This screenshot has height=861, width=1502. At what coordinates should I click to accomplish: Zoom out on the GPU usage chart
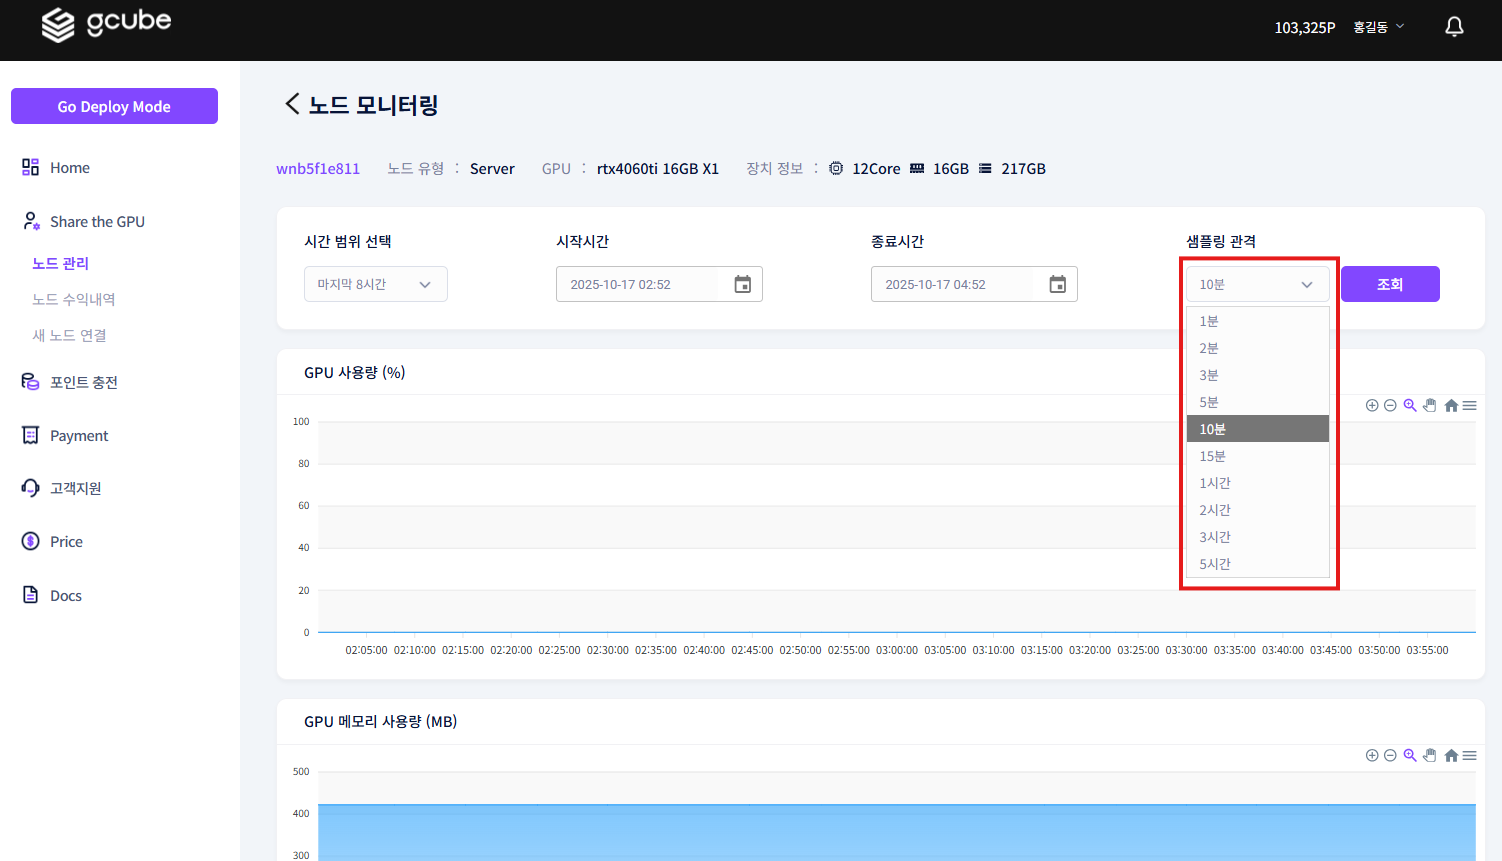pos(1390,405)
